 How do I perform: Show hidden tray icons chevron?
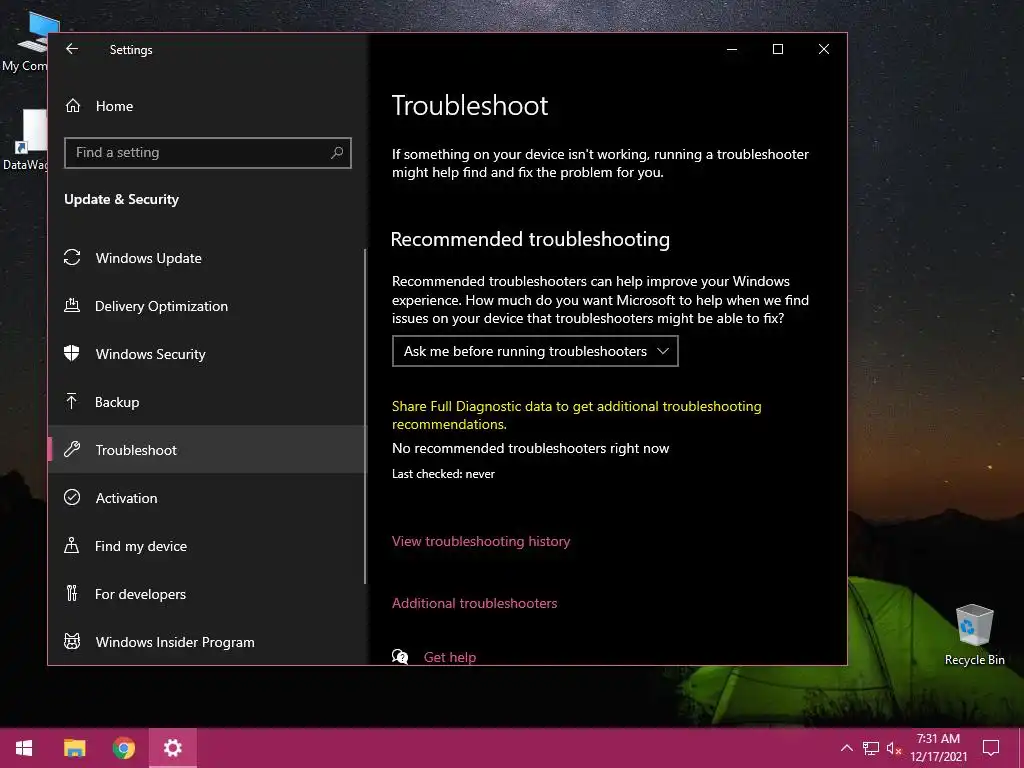(x=846, y=748)
